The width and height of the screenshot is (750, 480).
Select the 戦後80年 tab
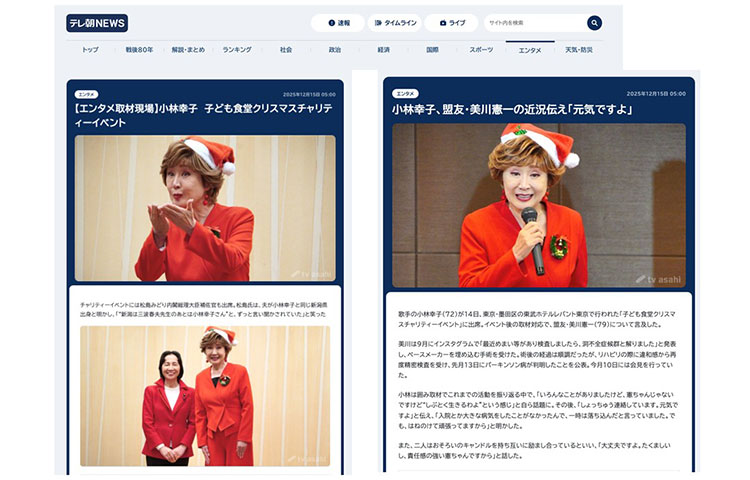(x=139, y=49)
